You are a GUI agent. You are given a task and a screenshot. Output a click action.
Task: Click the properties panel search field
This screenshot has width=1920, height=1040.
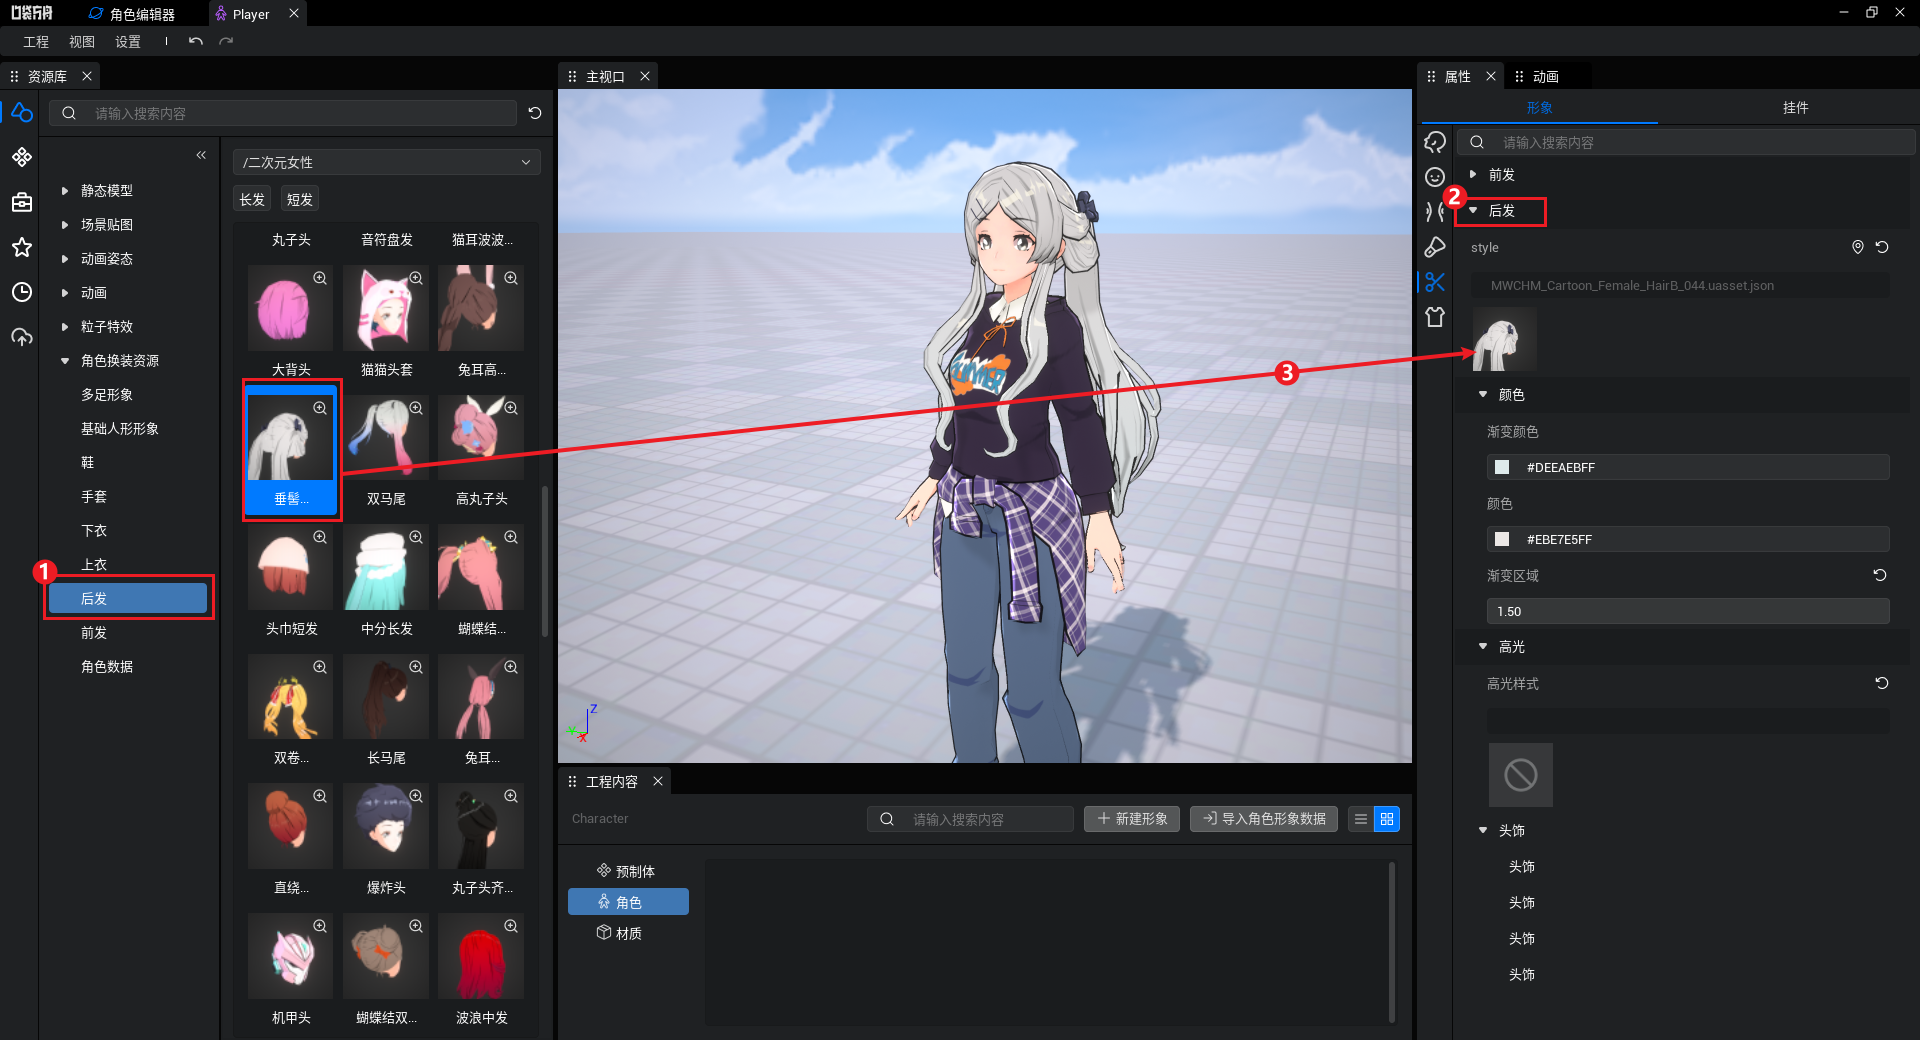coord(1686,142)
